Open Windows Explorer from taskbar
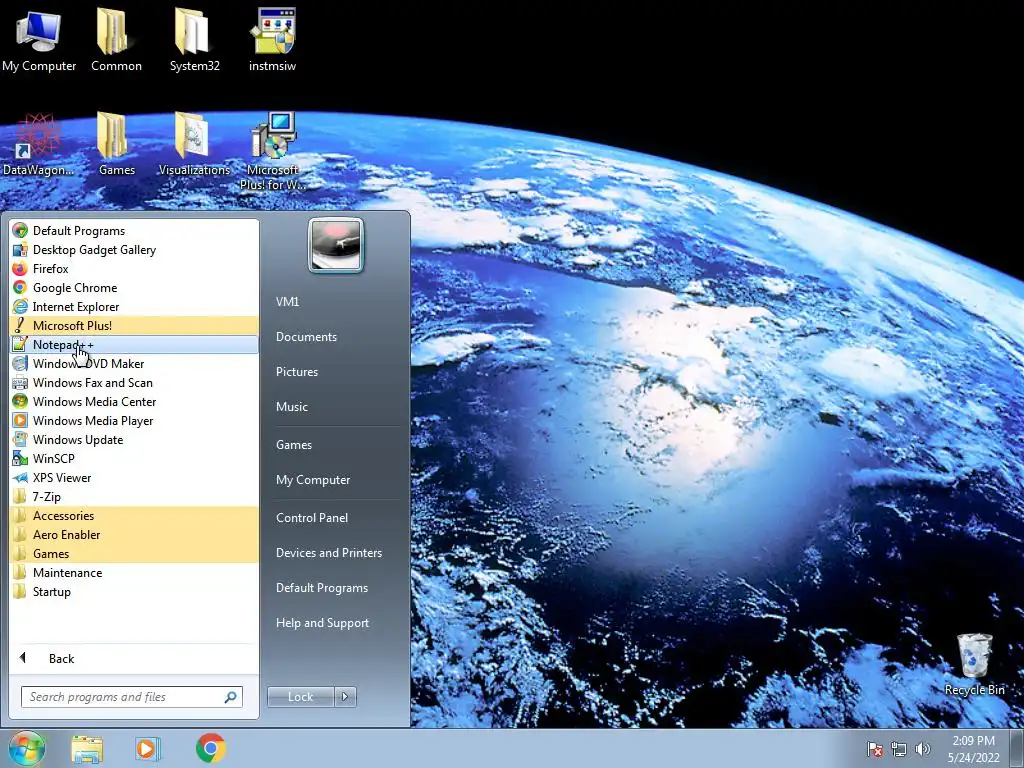The width and height of the screenshot is (1024, 768). tap(87, 749)
